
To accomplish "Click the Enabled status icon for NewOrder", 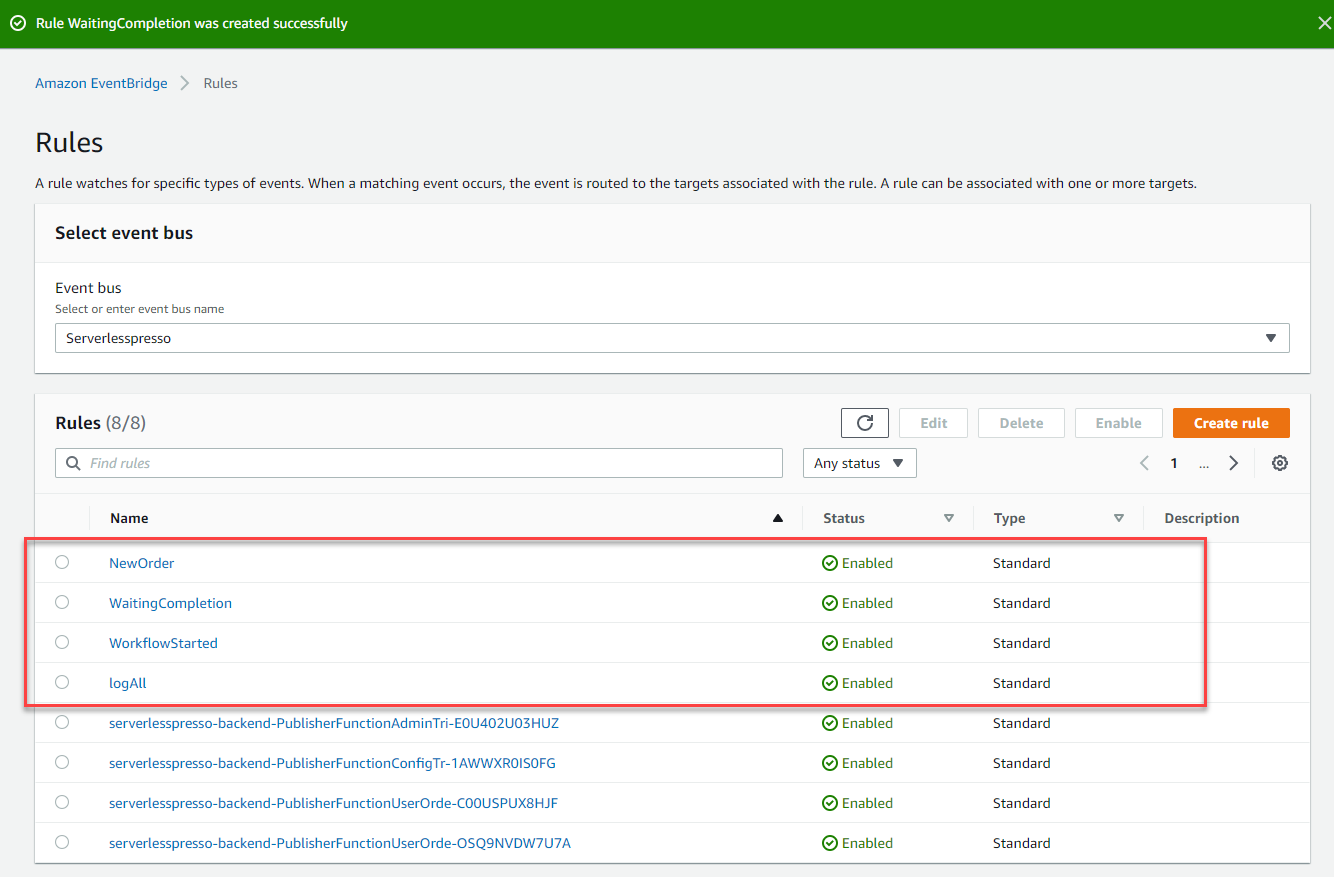I will click(829, 563).
